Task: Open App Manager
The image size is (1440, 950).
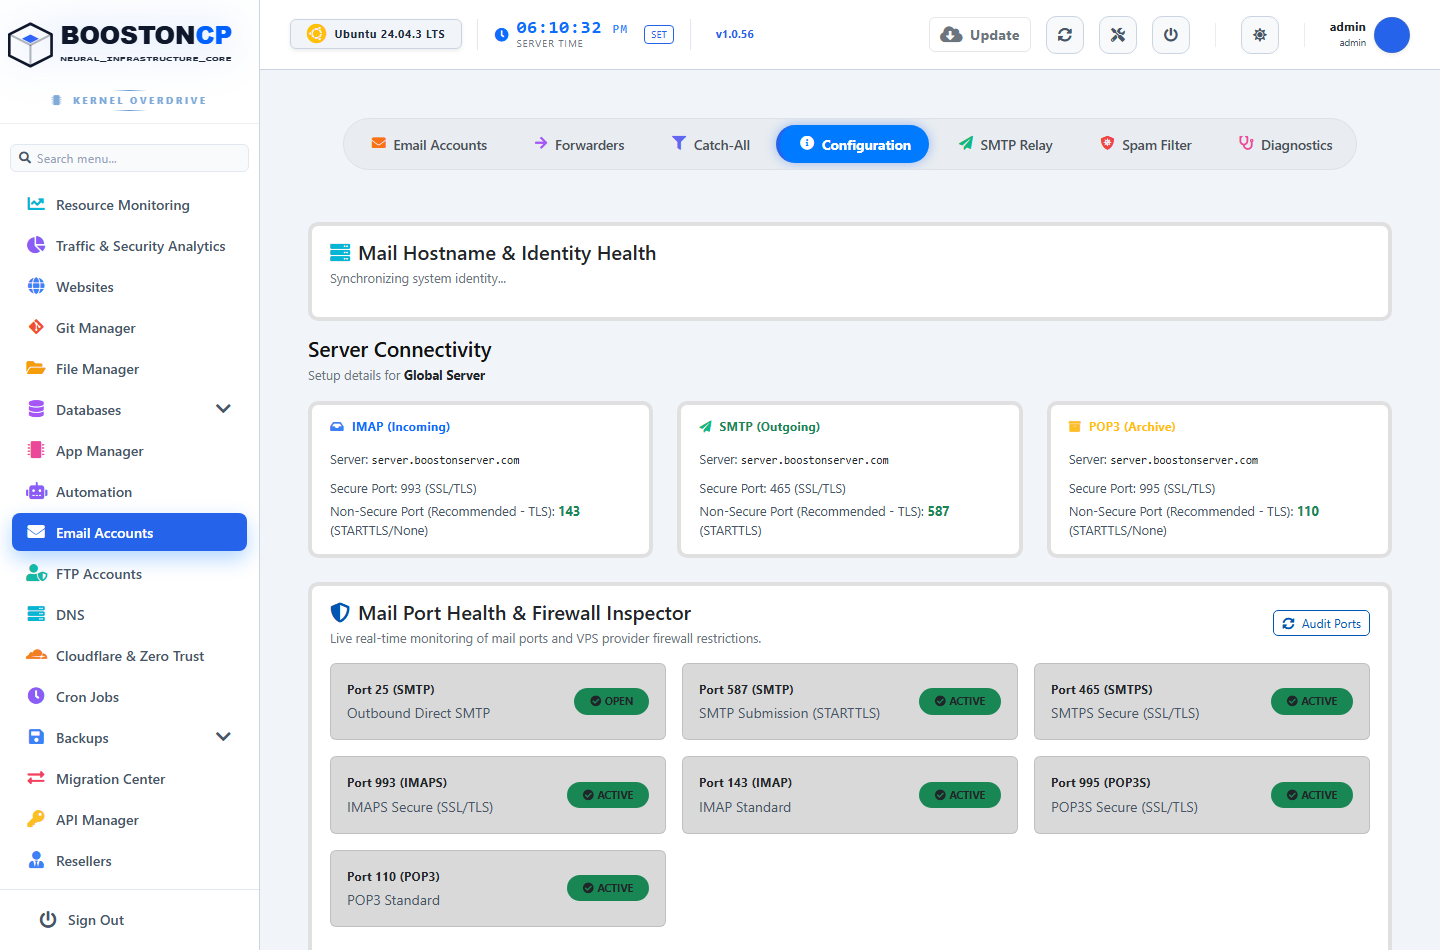Action: [x=129, y=451]
